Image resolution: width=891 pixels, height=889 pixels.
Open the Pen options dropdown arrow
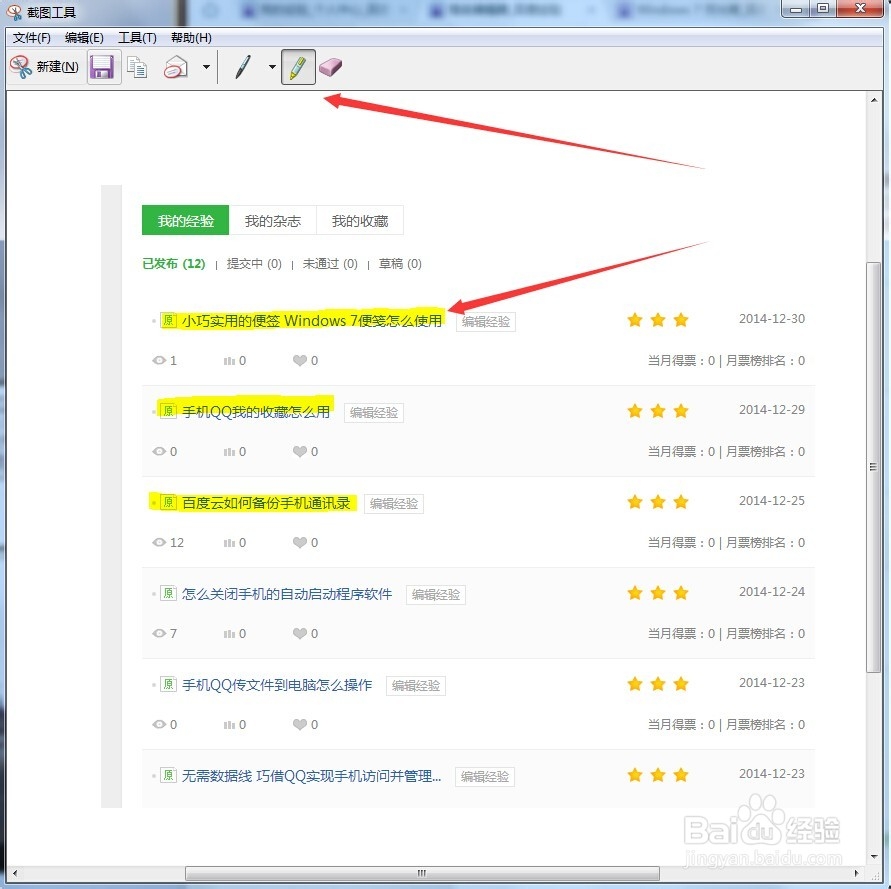click(x=272, y=67)
